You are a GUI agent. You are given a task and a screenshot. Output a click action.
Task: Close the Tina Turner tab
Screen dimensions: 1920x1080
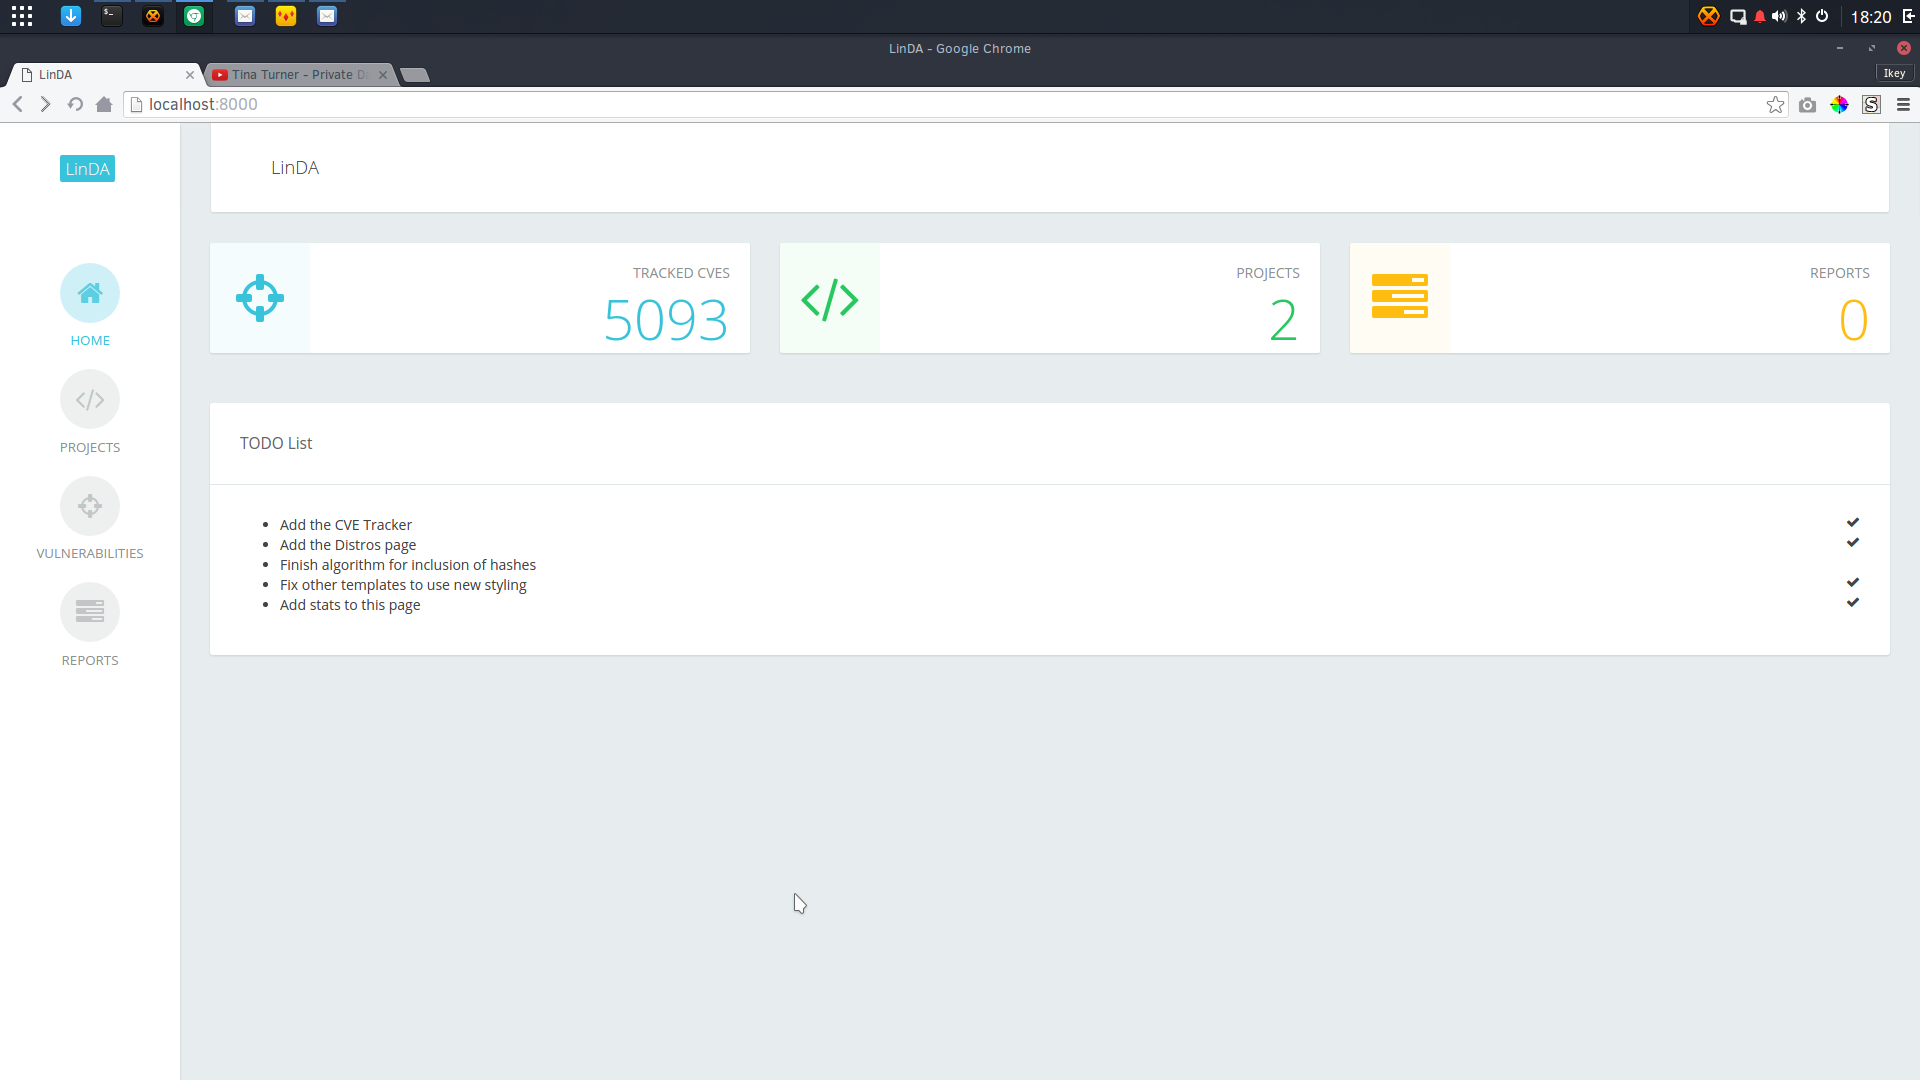(x=383, y=75)
